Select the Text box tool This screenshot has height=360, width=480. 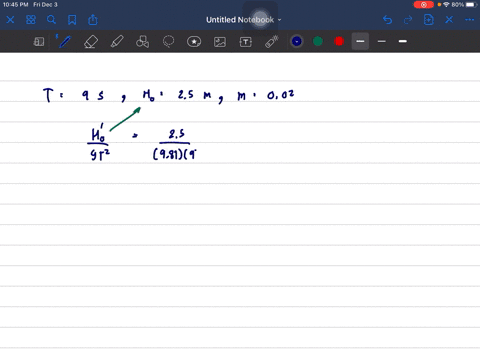coord(246,42)
